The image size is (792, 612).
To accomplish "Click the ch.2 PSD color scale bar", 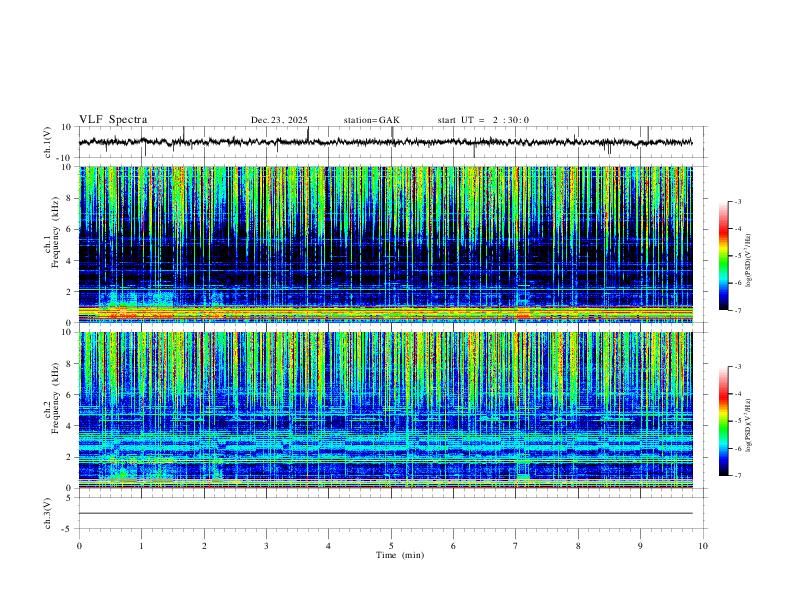I will (x=724, y=421).
